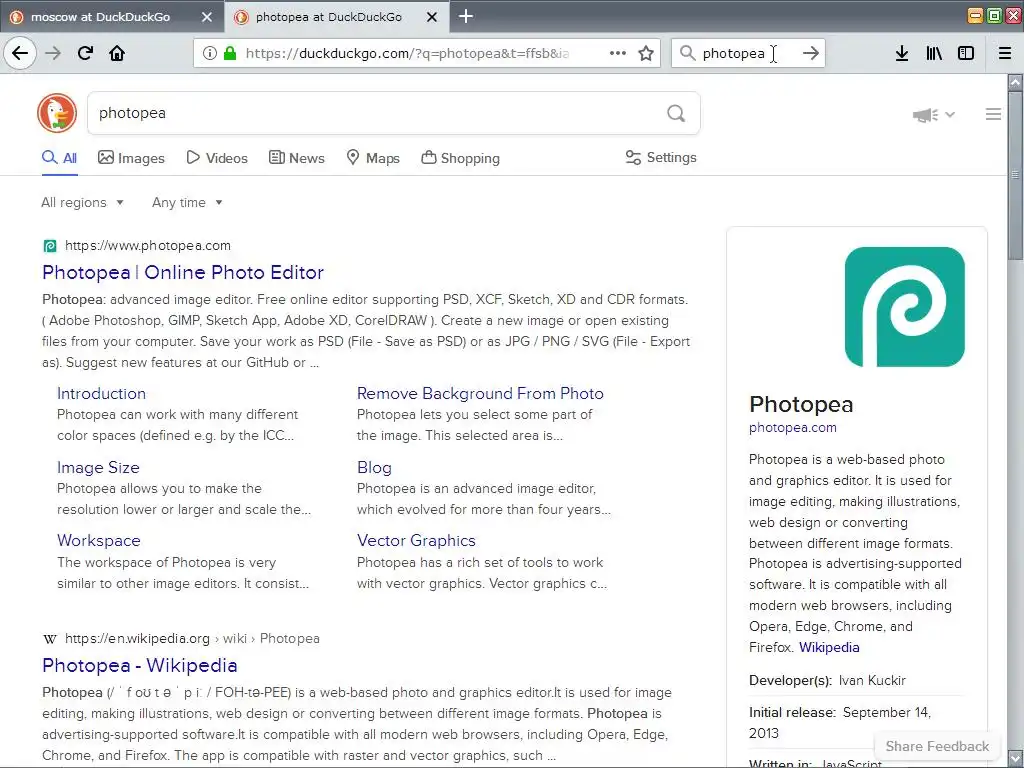
Task: Open the Image Size sitelink
Action: click(x=98, y=467)
